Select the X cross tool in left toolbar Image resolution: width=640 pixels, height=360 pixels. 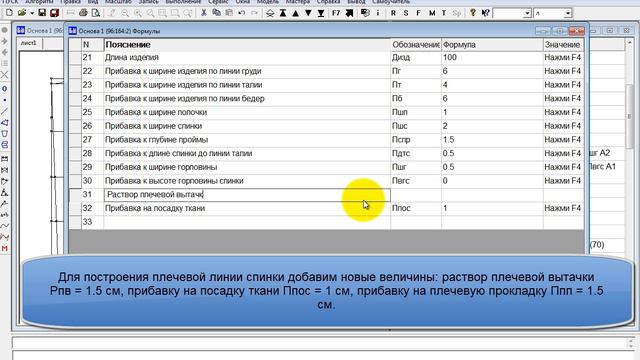(x=4, y=75)
